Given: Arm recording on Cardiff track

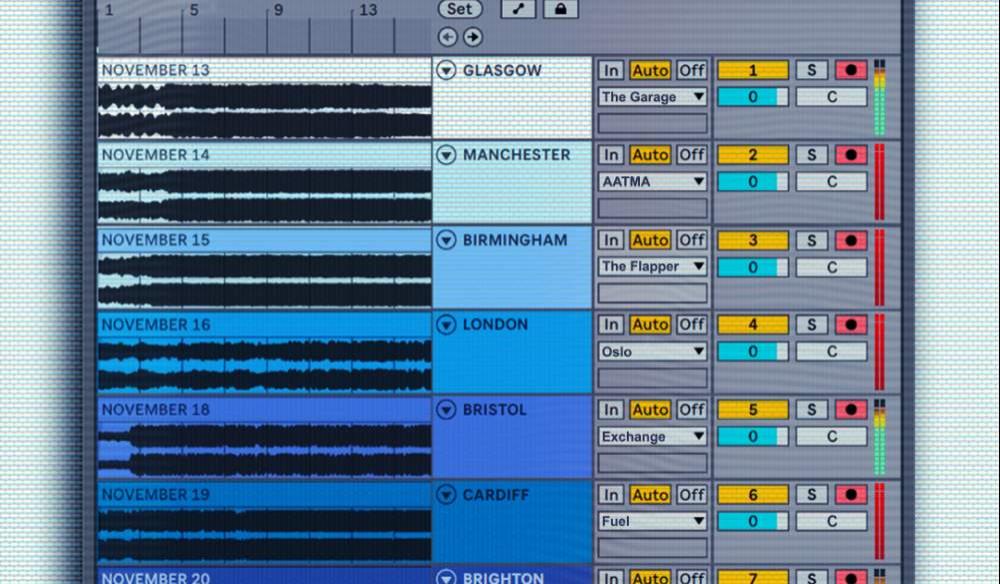Looking at the screenshot, I should click(851, 495).
